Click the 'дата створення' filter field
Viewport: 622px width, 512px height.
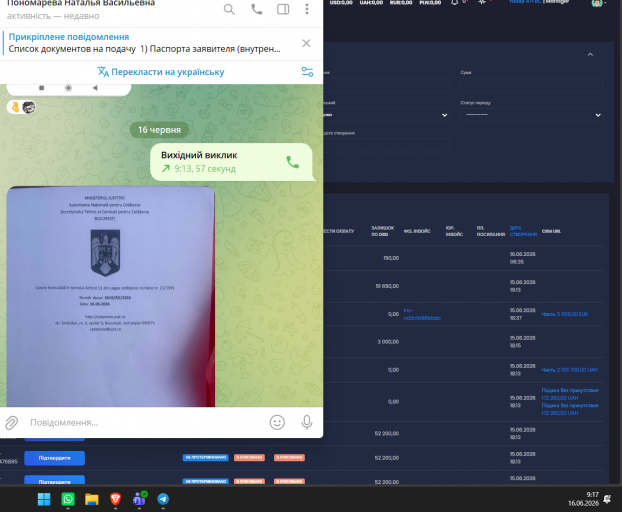tap(386, 145)
